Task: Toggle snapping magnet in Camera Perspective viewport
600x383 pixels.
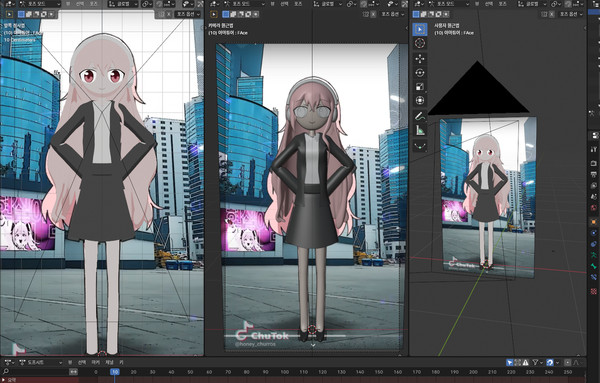Action: coord(365,4)
